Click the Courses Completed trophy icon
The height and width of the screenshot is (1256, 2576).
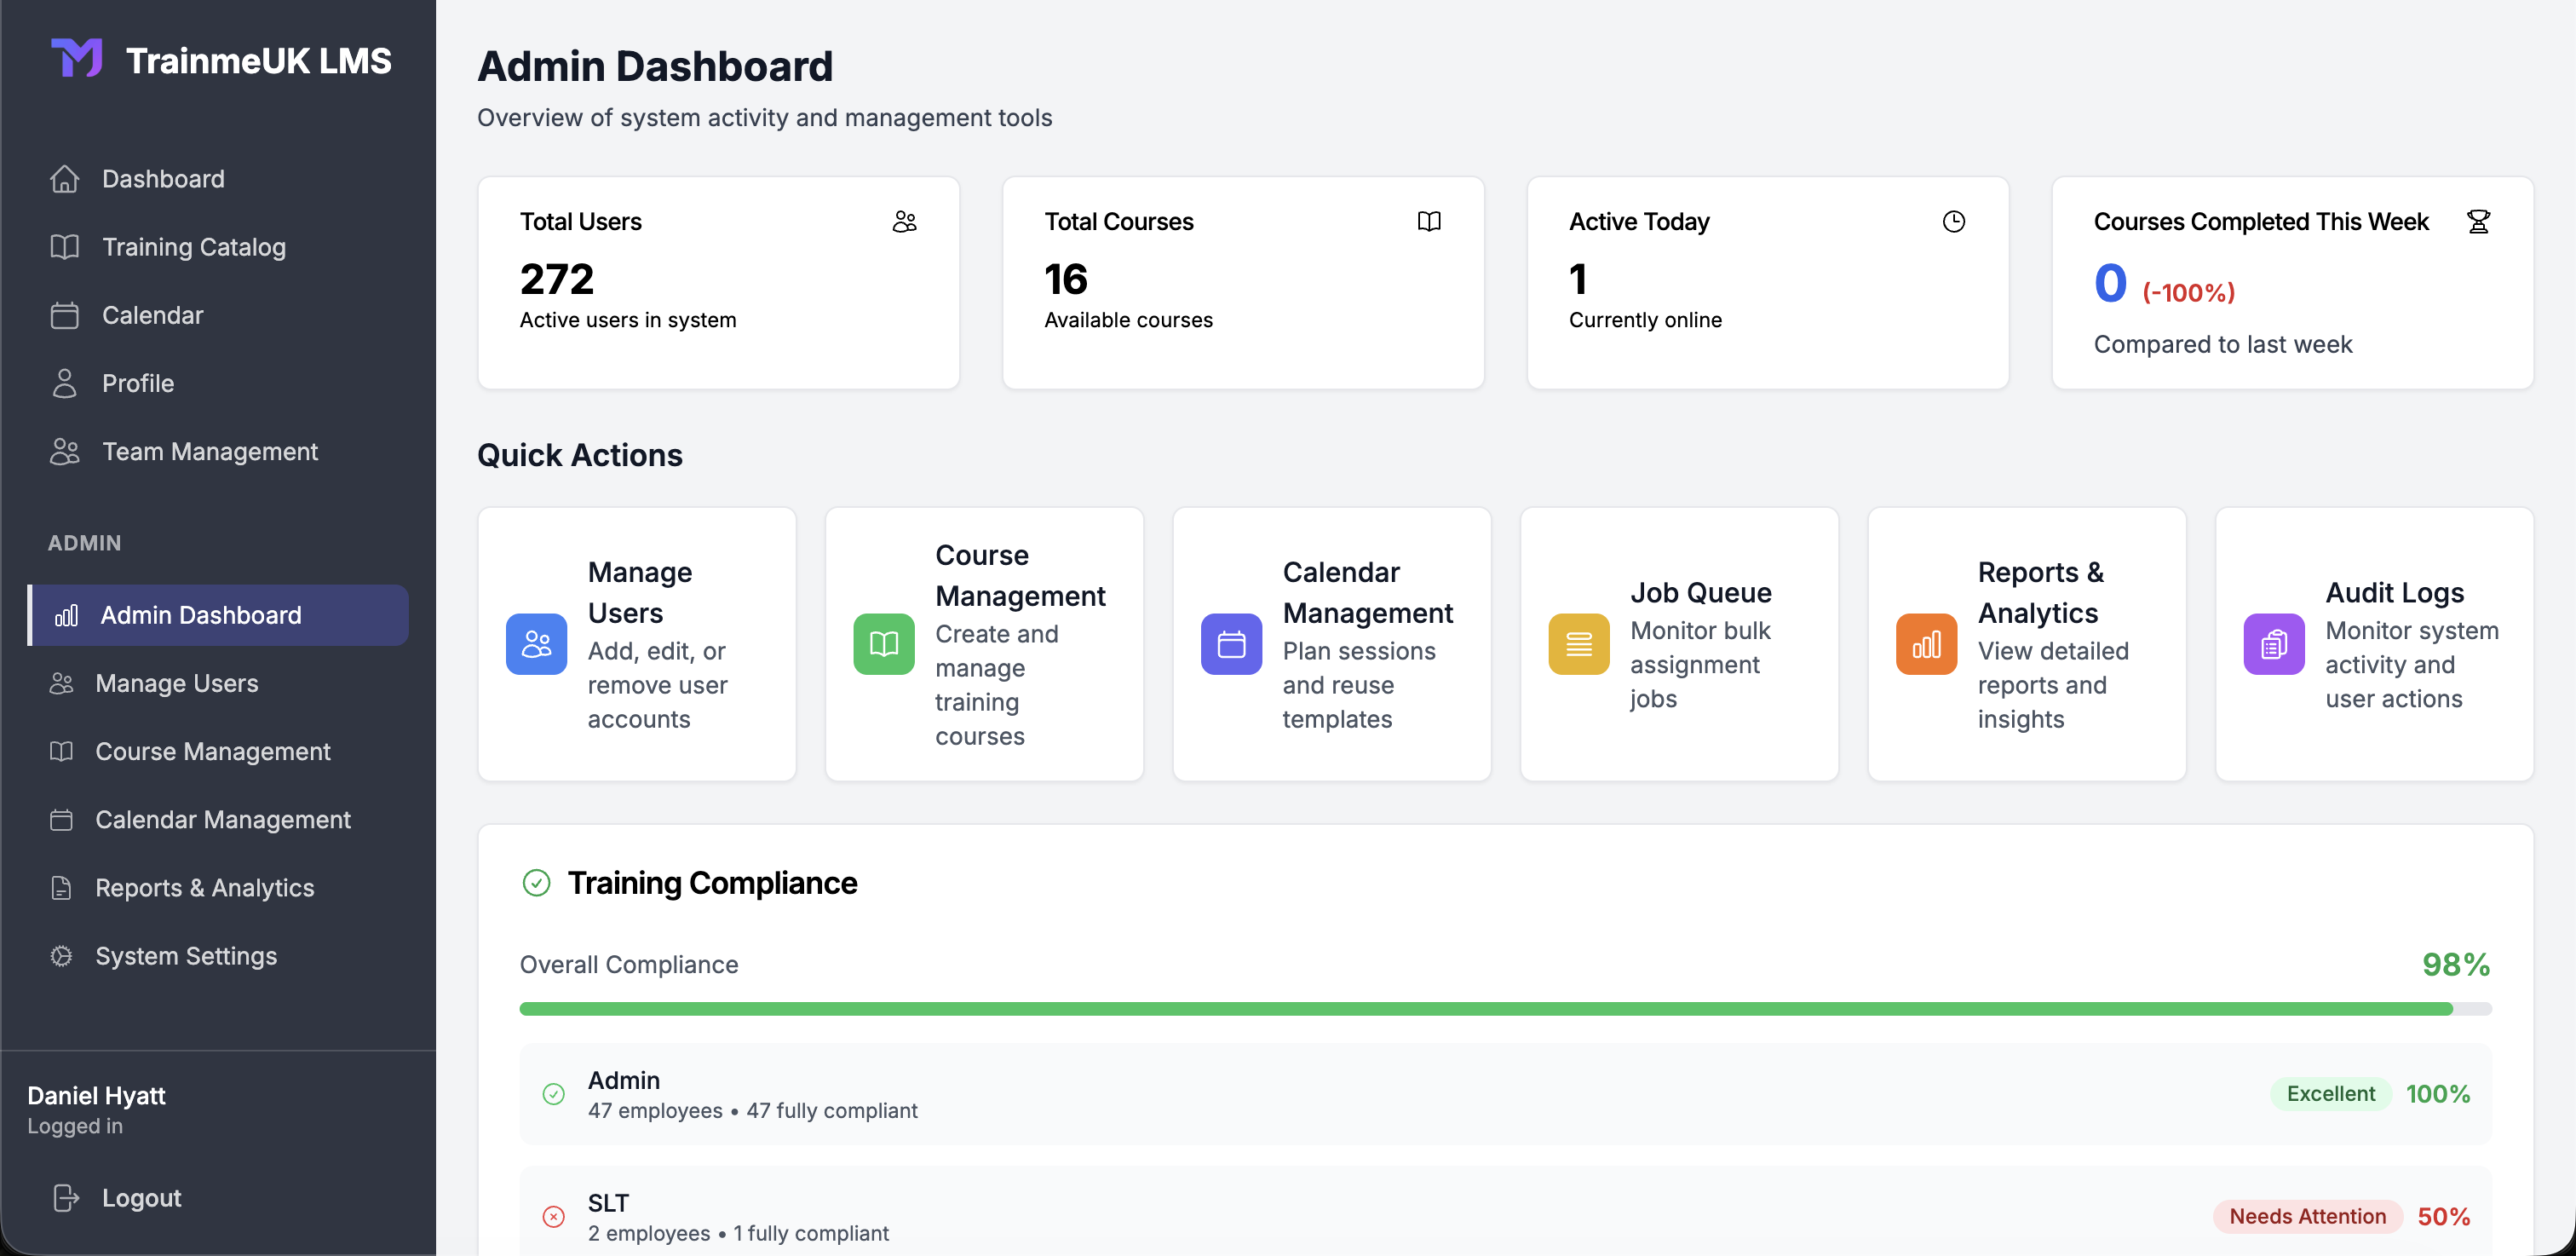click(2479, 221)
